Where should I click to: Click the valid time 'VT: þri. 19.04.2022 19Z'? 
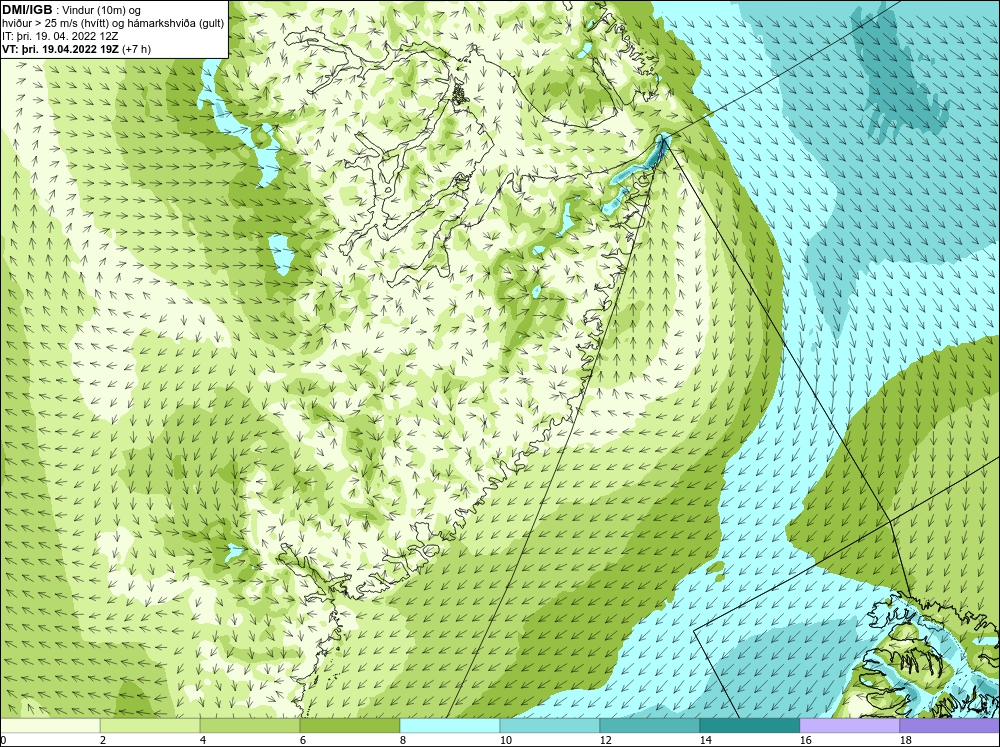point(60,49)
